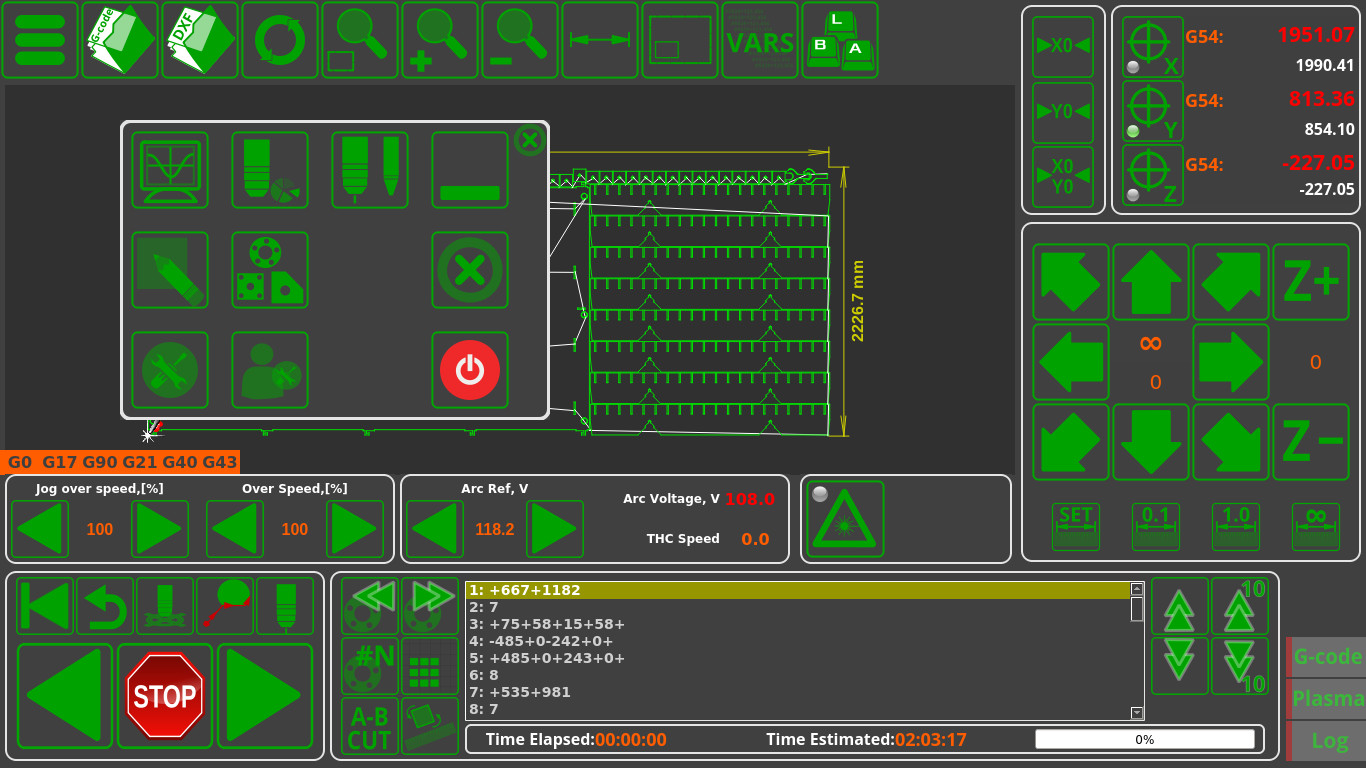Close the popup menu with small X
The width and height of the screenshot is (1366, 768).
(x=529, y=141)
